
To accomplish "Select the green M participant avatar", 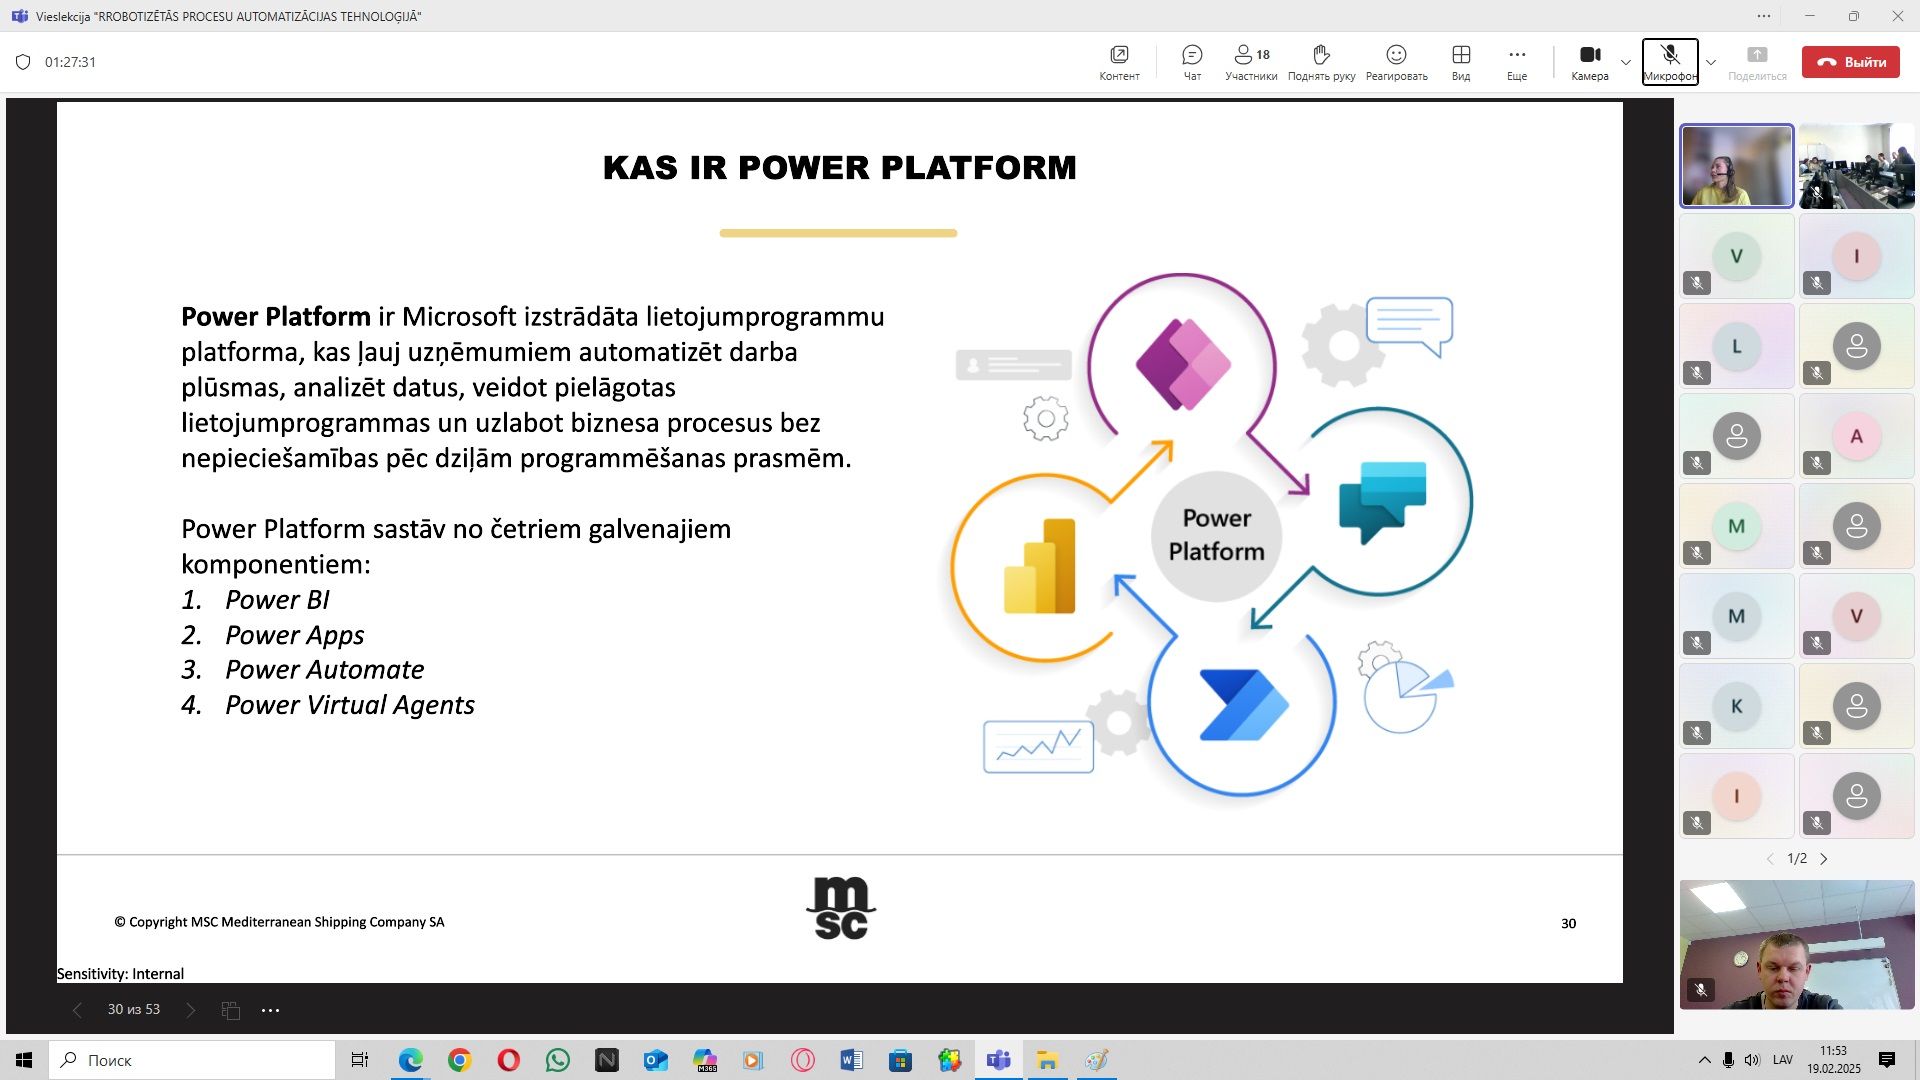I will 1737,526.
